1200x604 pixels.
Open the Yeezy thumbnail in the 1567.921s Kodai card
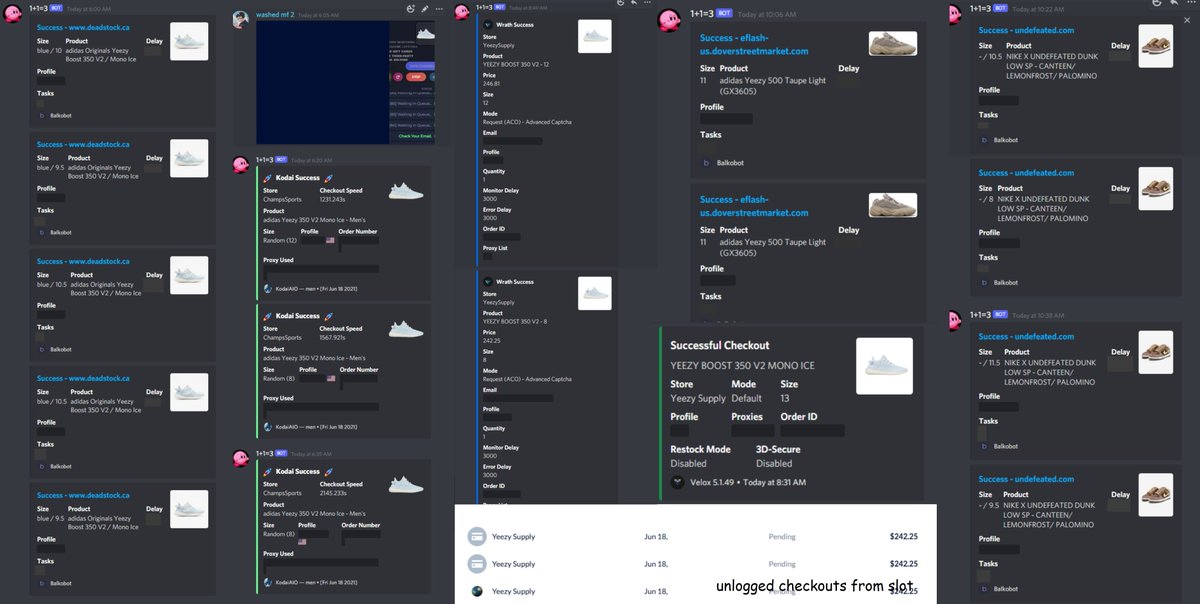coord(406,330)
